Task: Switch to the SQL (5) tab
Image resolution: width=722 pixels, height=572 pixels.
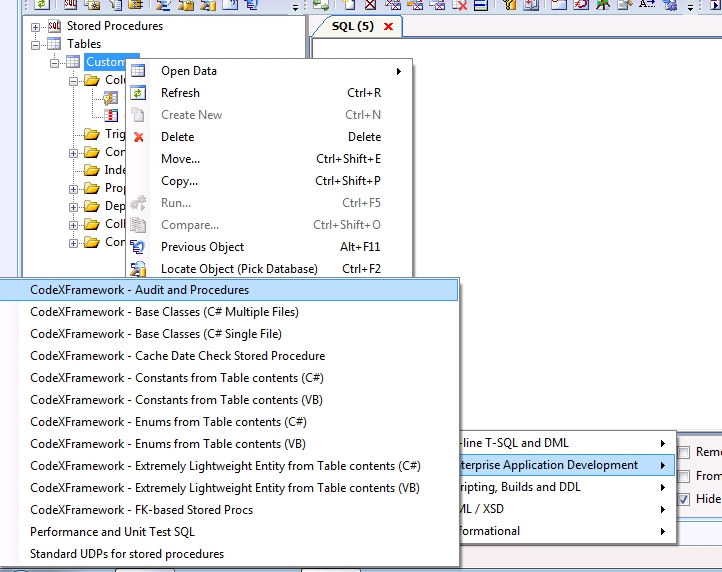Action: pos(353,26)
